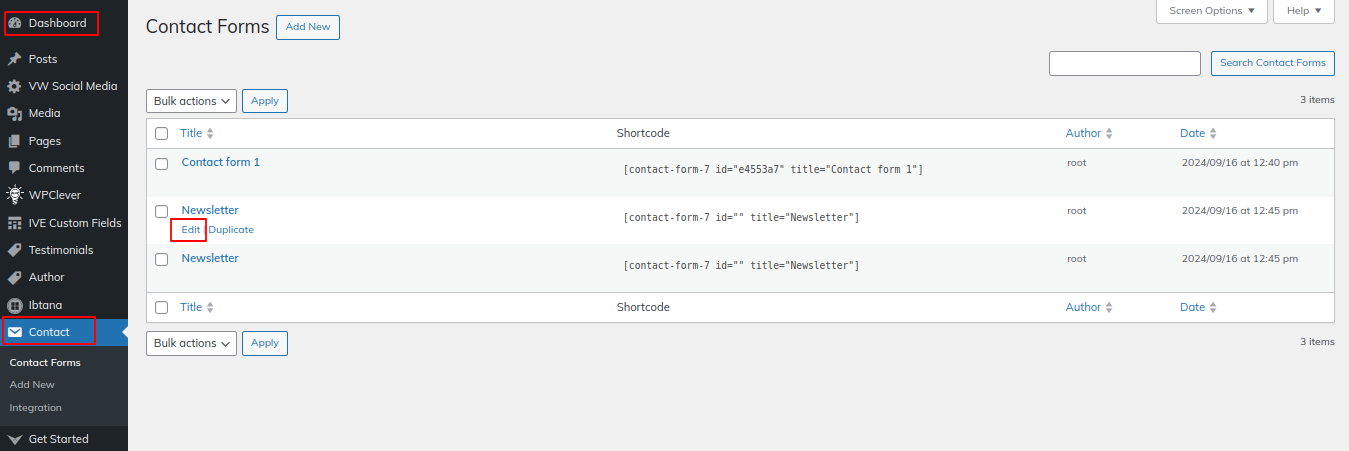Open the top Bulk actions dropdown

pos(191,101)
